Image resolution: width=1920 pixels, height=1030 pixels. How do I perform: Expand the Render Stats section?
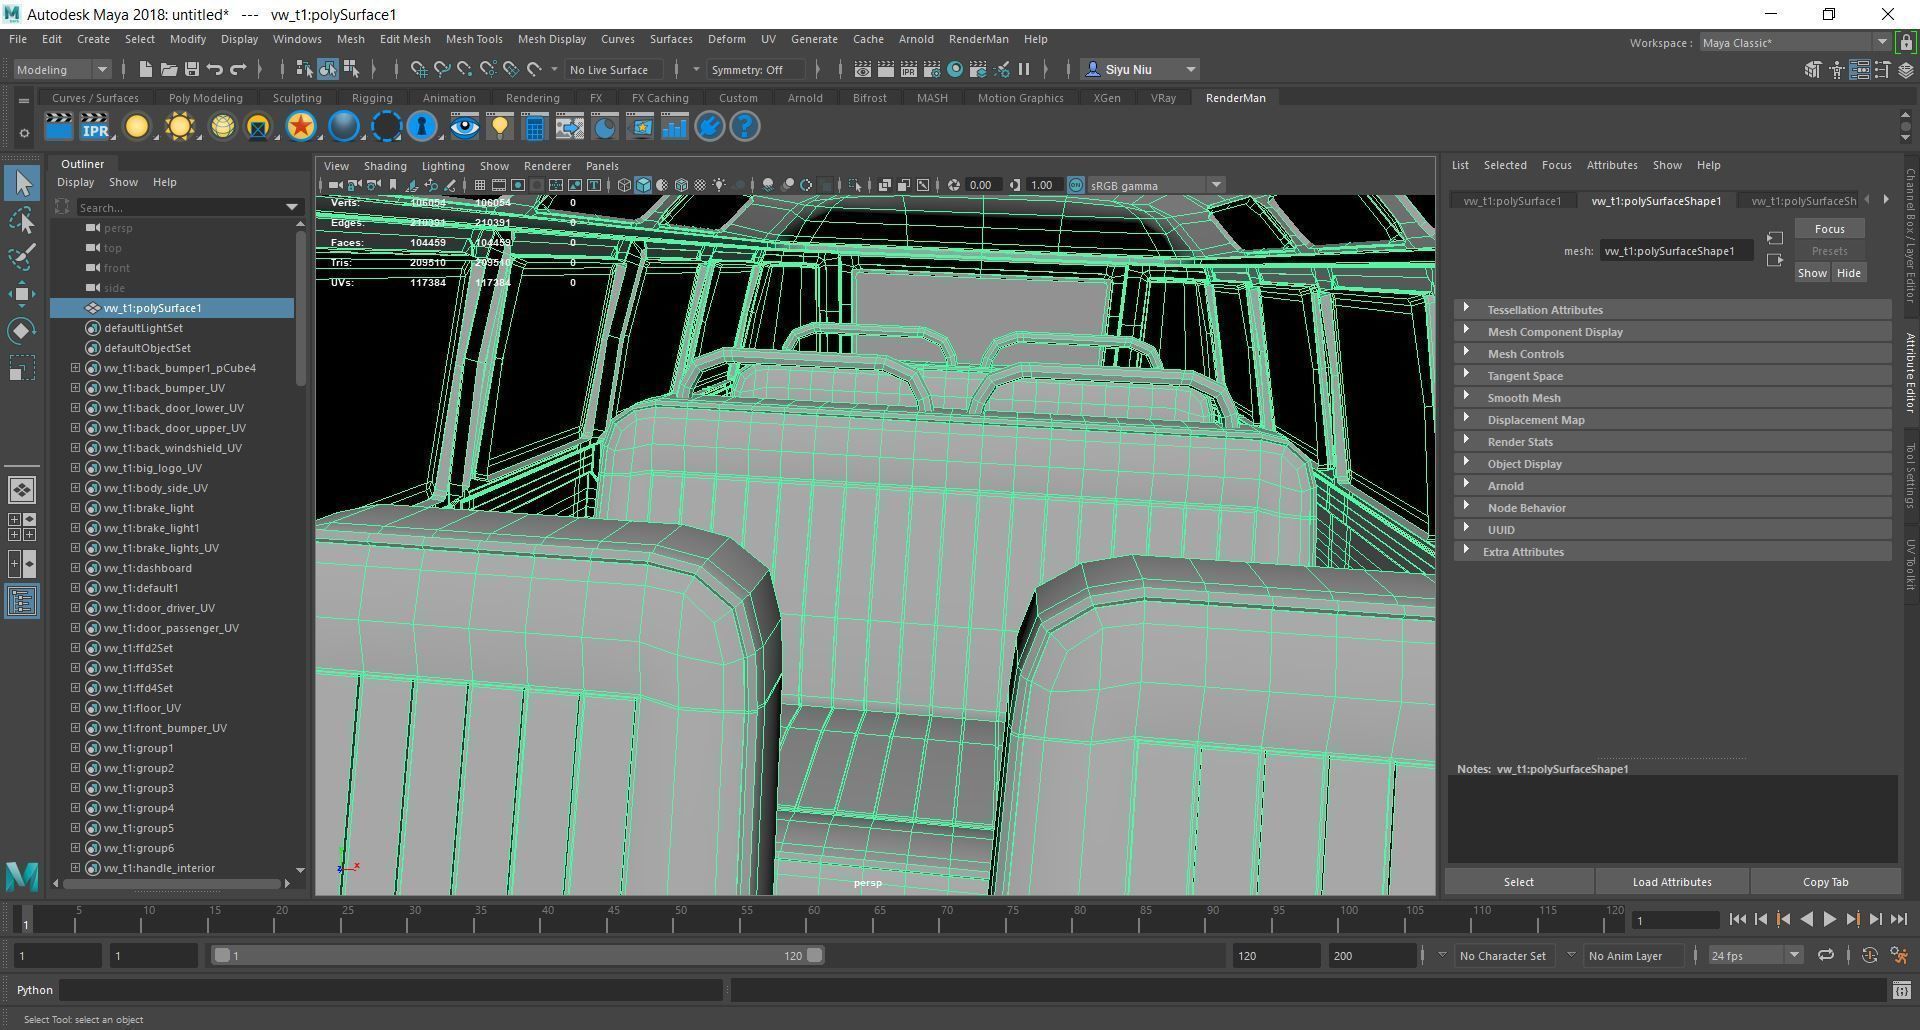click(x=1673, y=442)
